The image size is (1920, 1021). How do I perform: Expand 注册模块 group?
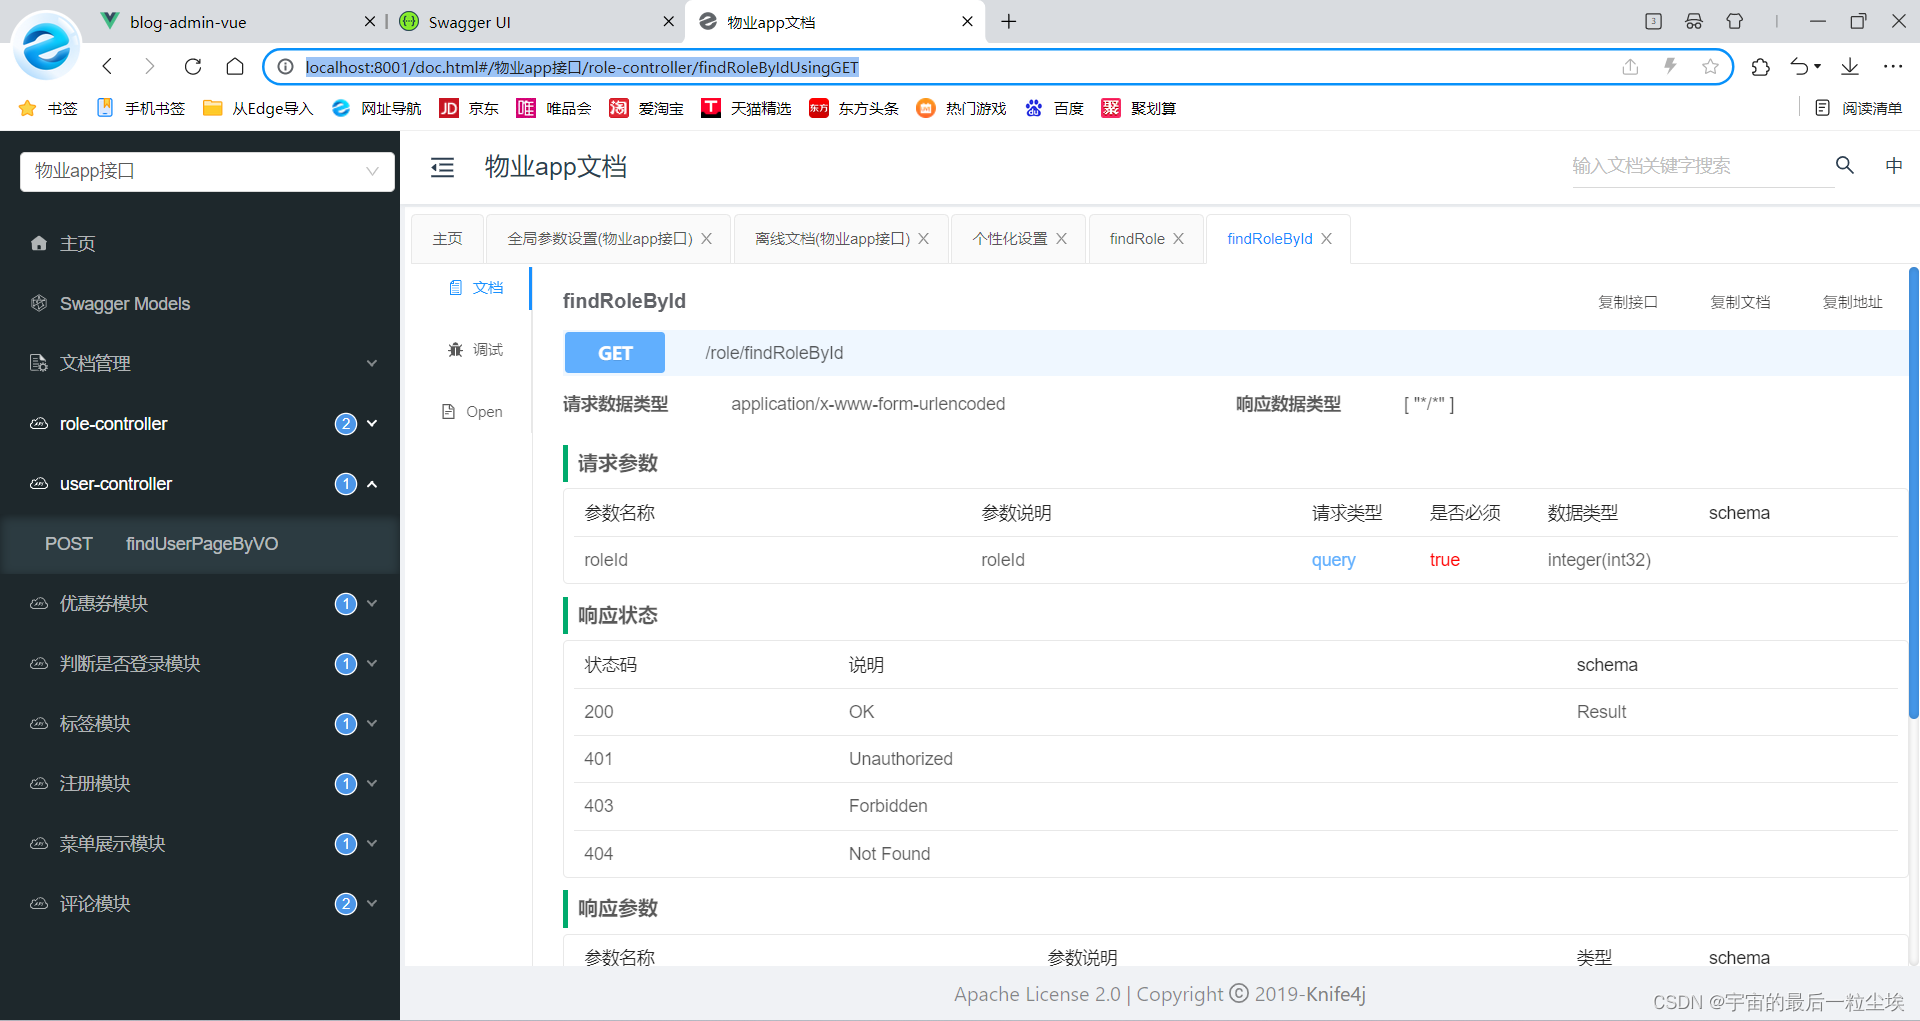[200, 783]
